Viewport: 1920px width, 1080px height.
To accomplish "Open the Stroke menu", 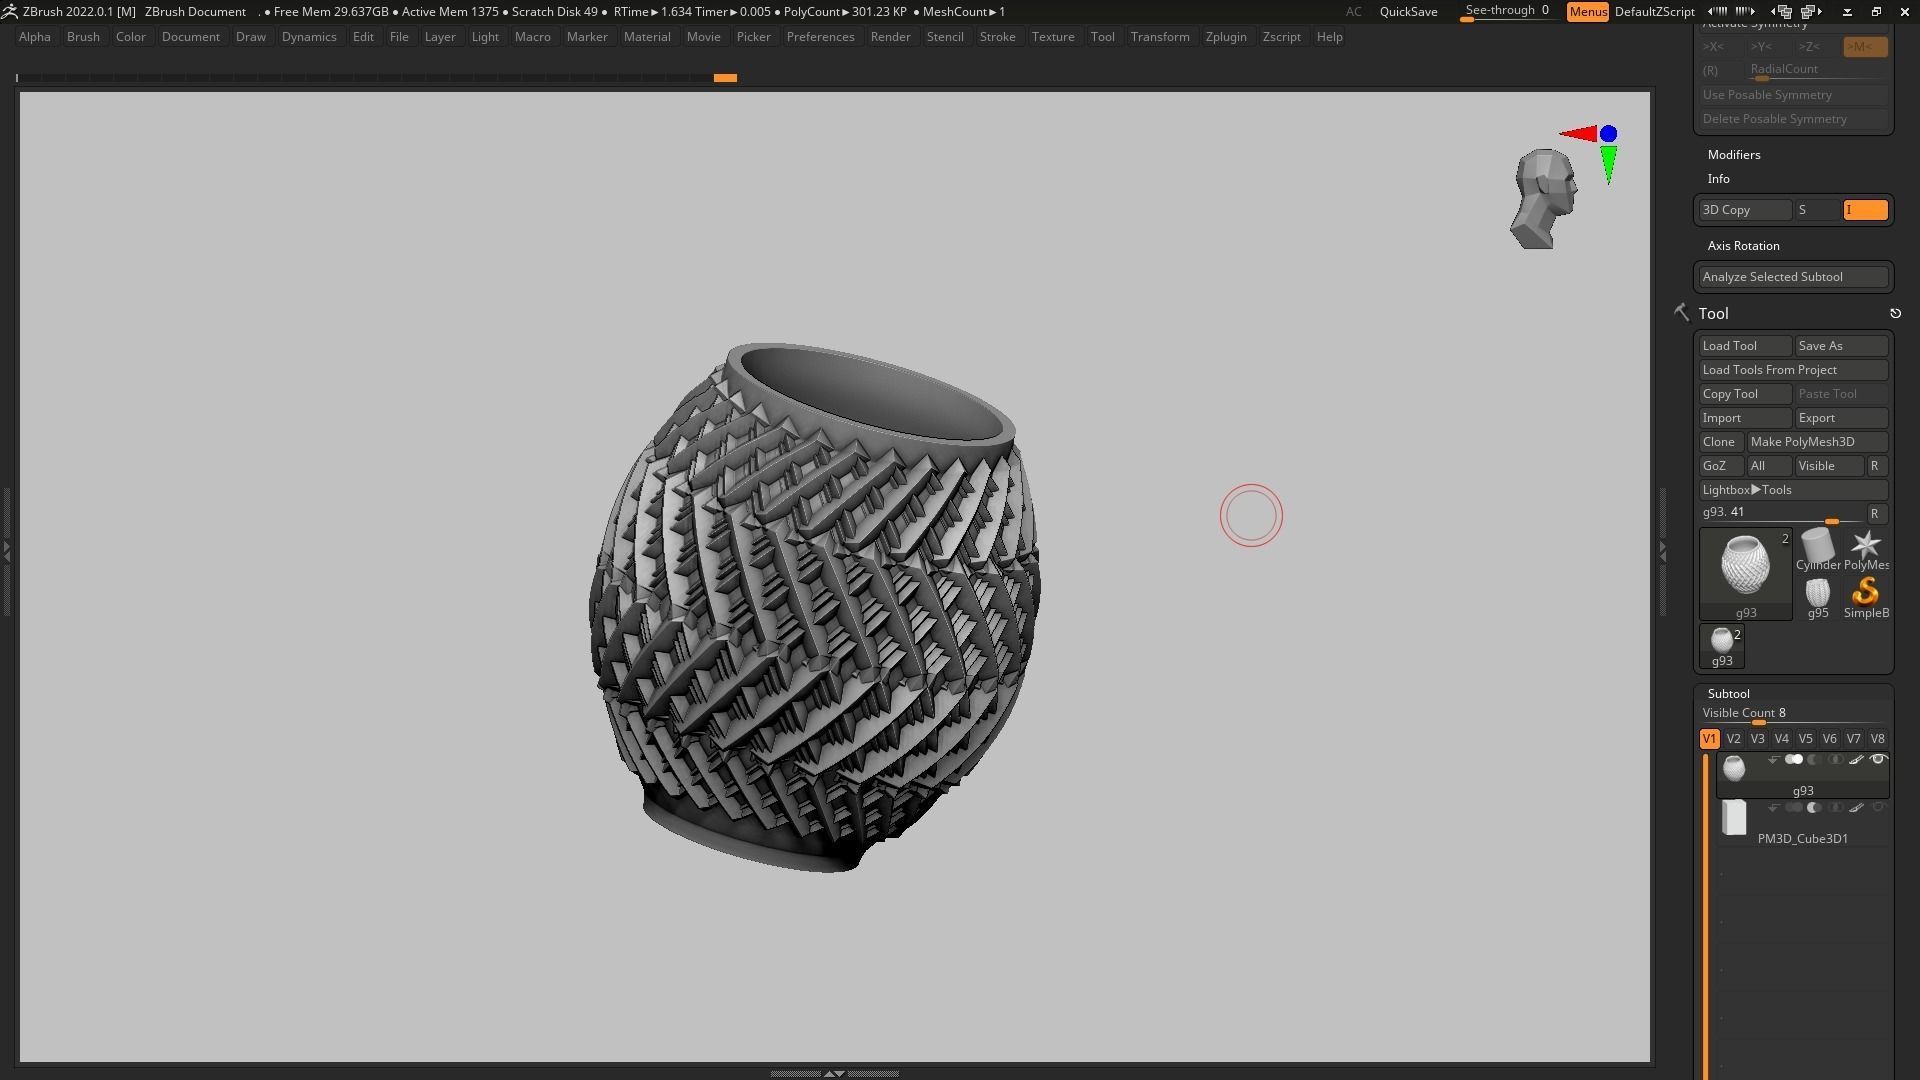I will point(997,37).
